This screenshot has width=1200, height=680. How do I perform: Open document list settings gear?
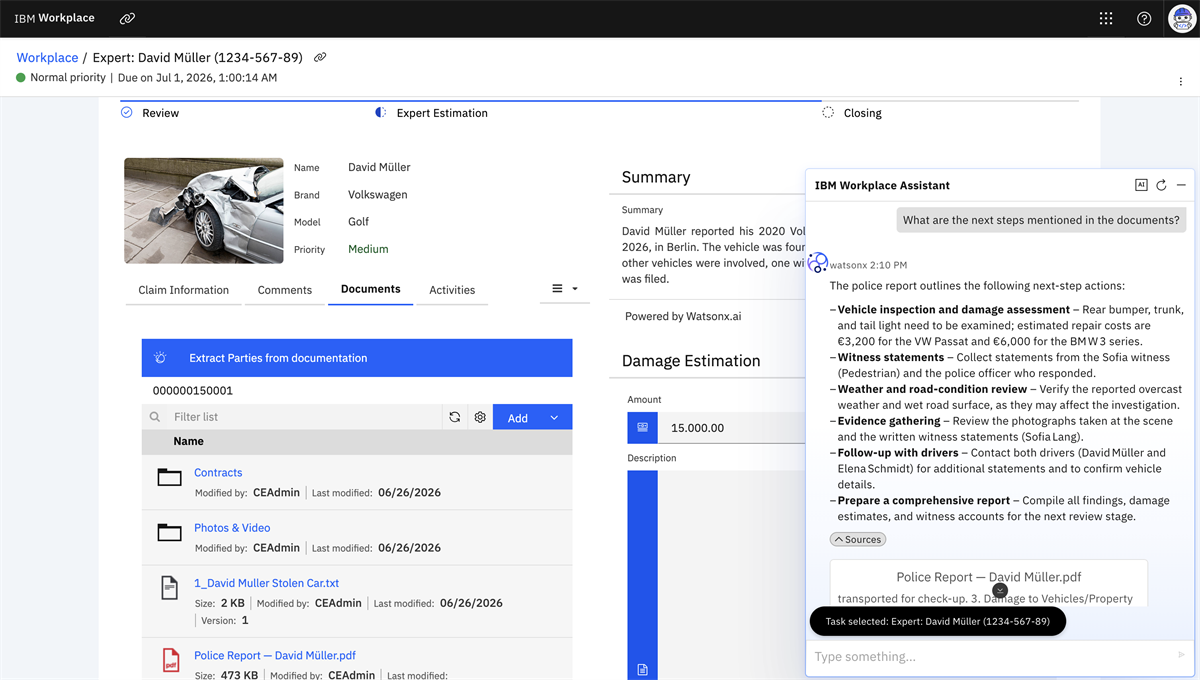point(480,417)
